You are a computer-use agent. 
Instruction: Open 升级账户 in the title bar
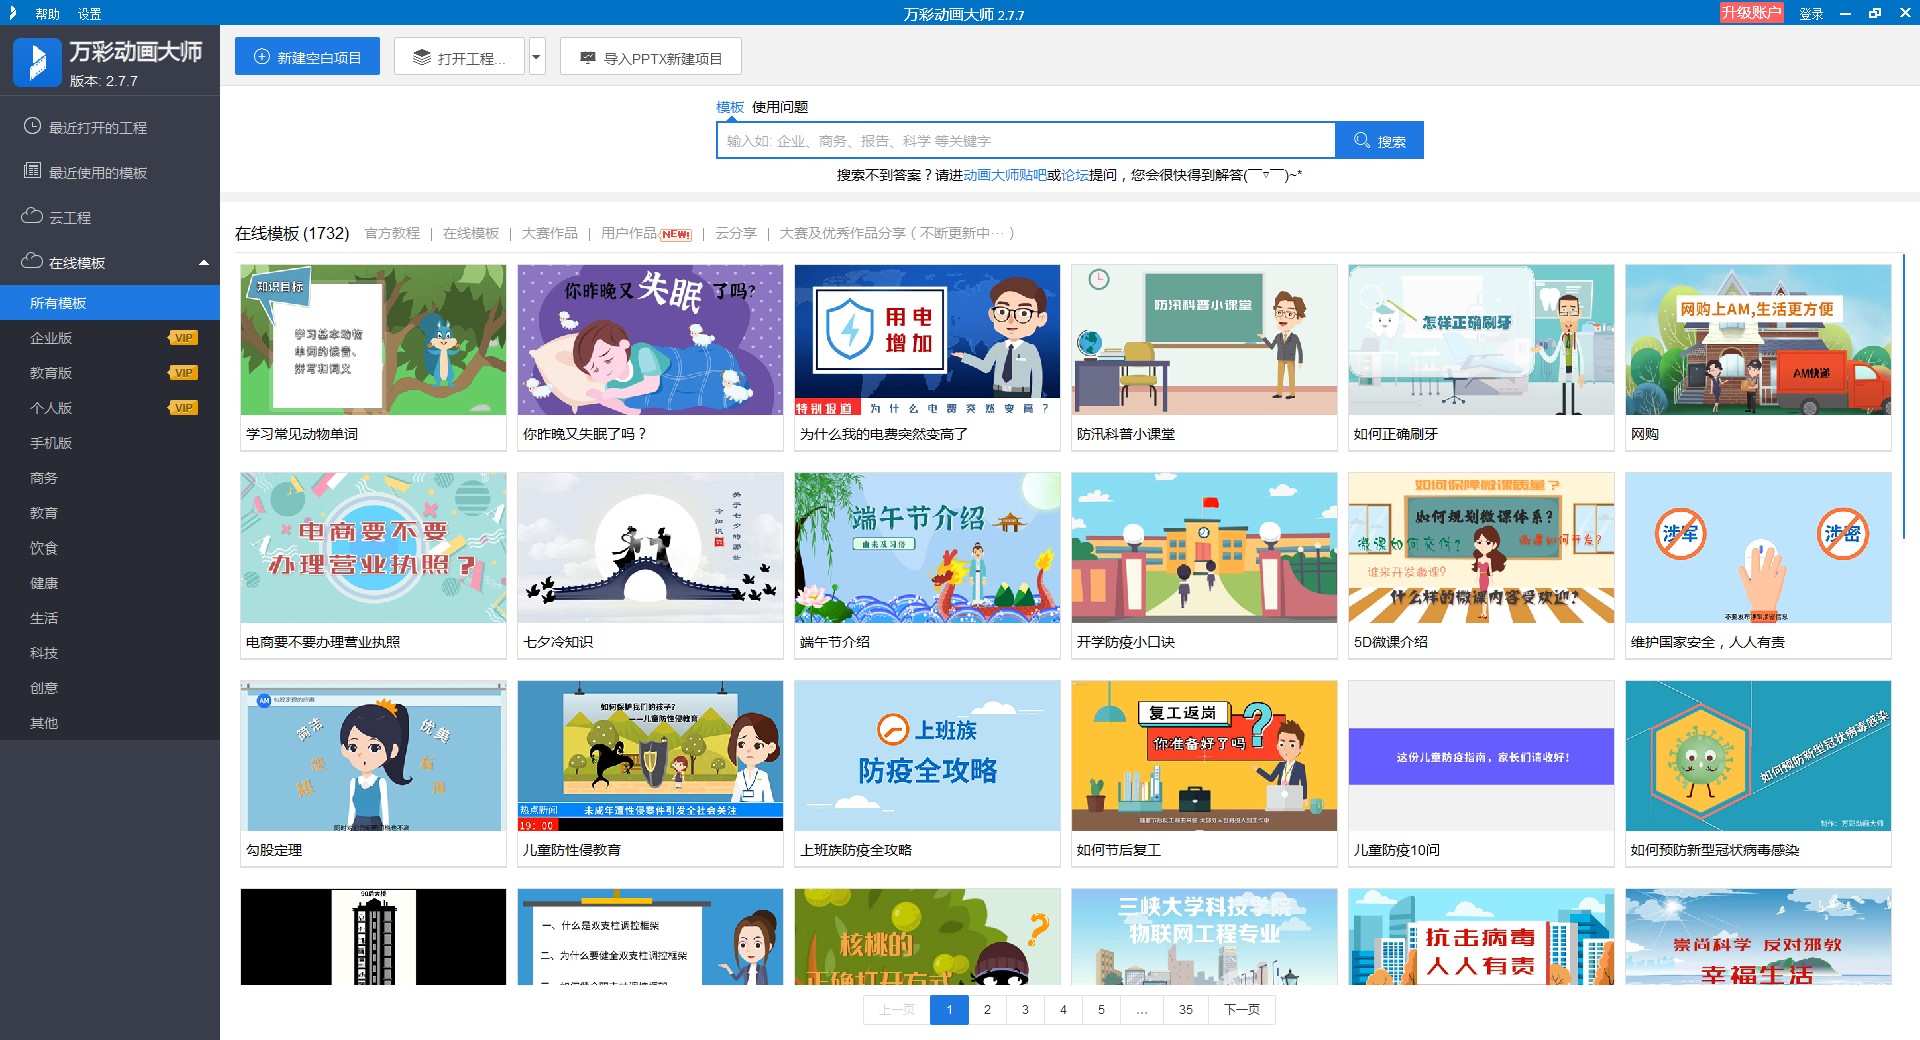point(1753,14)
